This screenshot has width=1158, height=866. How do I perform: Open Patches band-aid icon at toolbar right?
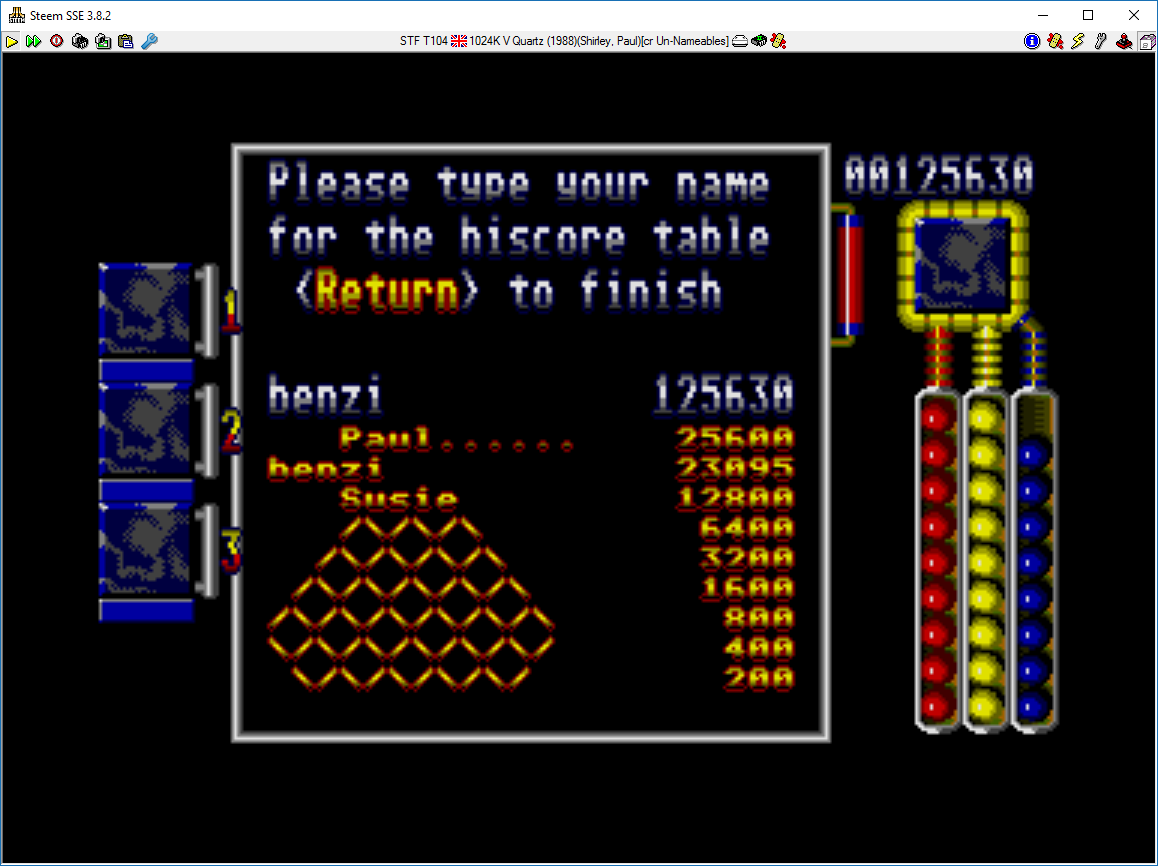(1055, 41)
